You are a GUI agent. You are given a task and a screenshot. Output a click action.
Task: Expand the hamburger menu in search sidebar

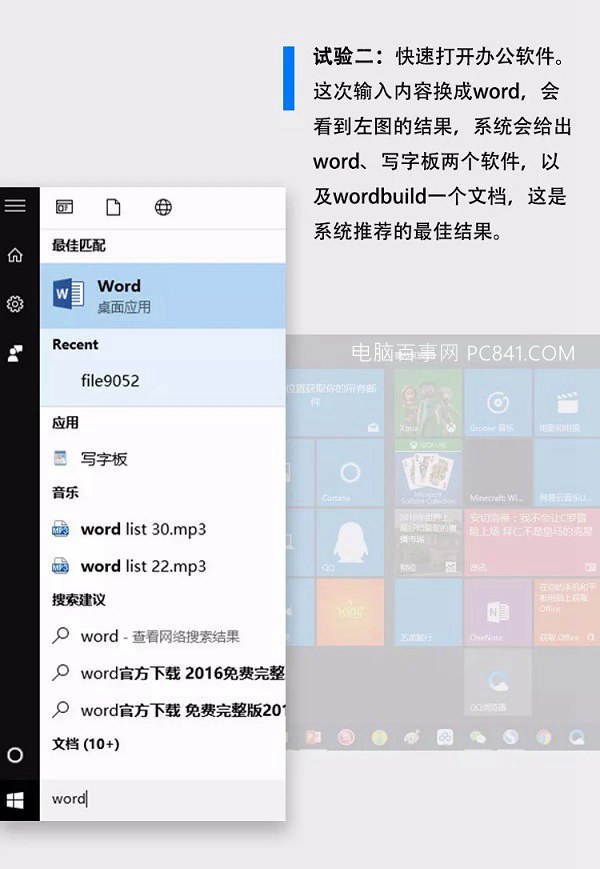point(15,206)
